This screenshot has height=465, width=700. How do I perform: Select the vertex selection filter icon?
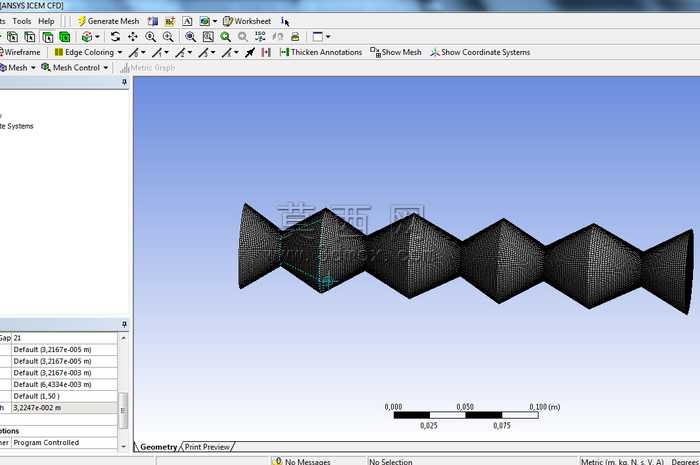click(x=12, y=37)
